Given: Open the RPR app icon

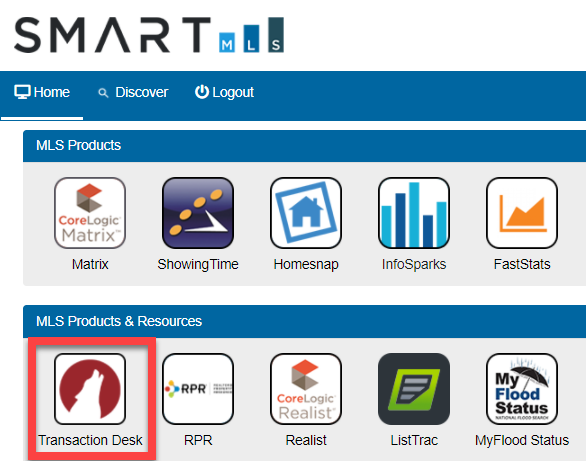Looking at the screenshot, I should coord(198,389).
